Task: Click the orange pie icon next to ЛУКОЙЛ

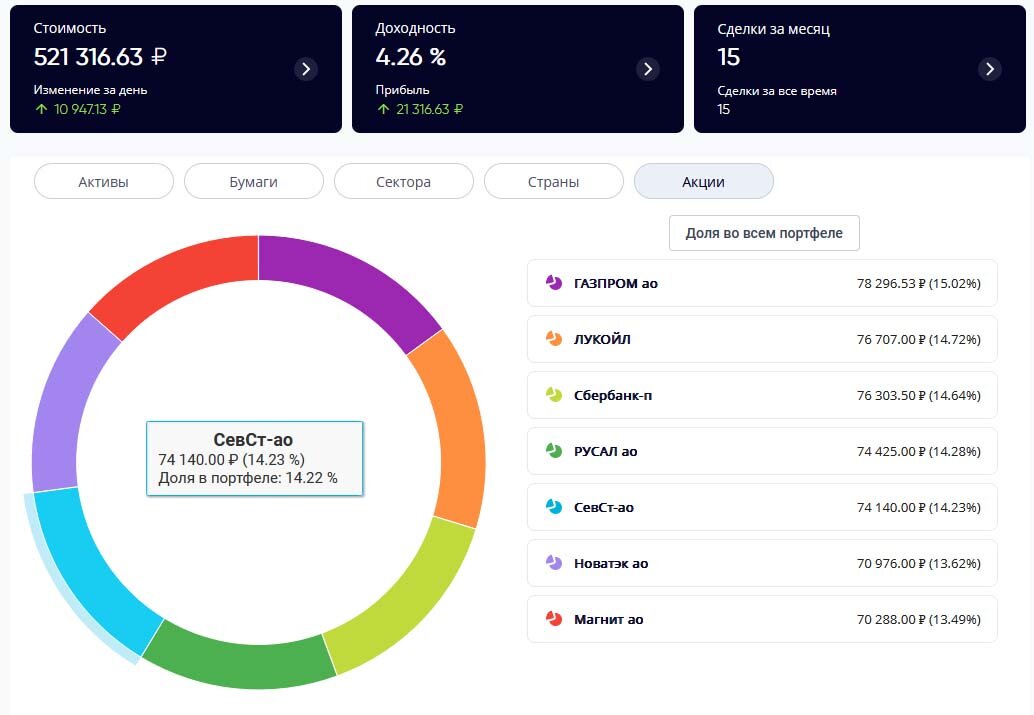Action: click(554, 339)
